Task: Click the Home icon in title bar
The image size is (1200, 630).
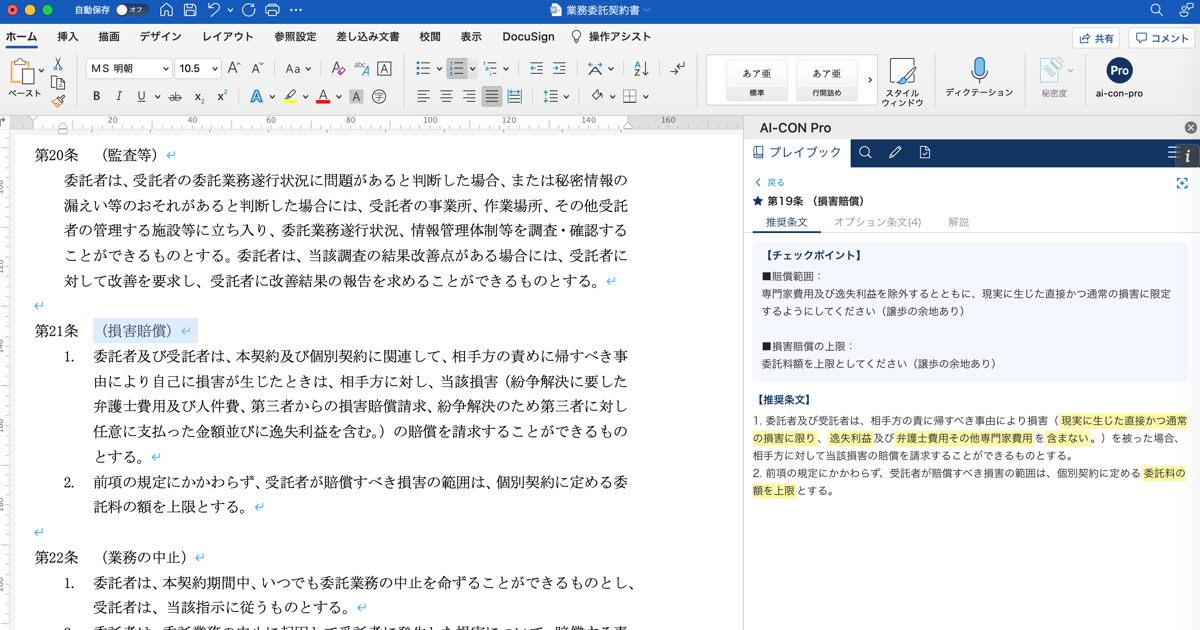Action: point(166,10)
